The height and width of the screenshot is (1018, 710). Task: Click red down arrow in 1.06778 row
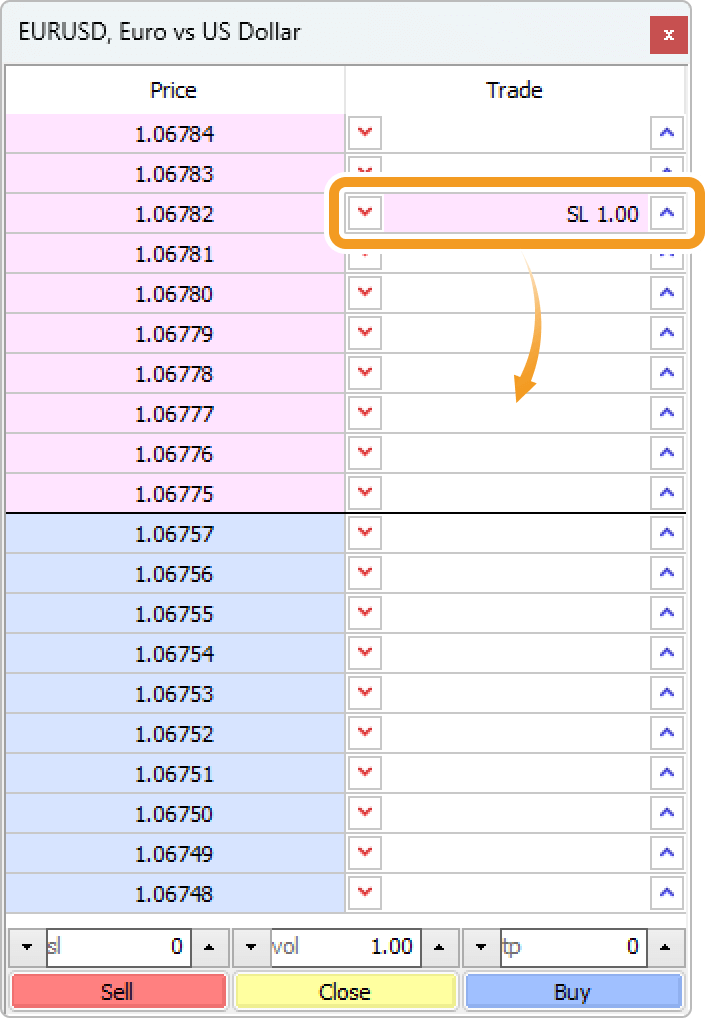[x=365, y=373]
